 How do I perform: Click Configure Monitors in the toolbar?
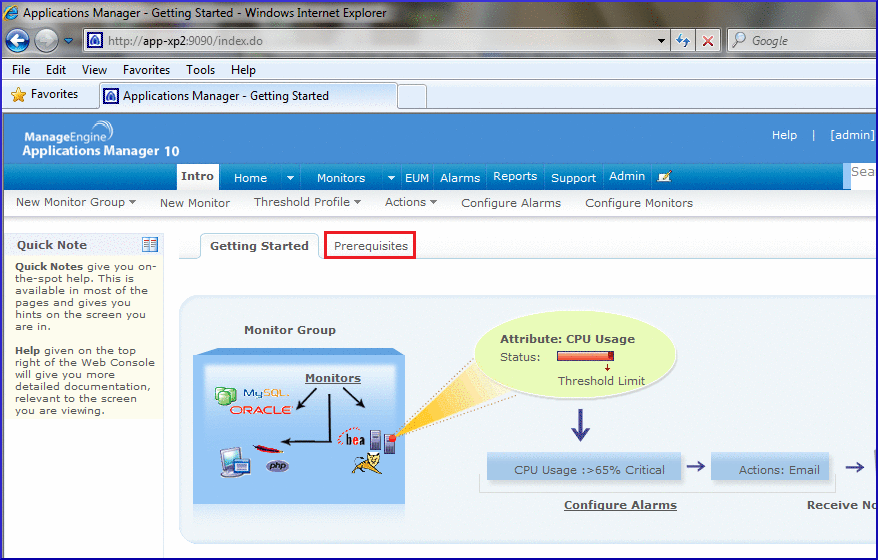click(639, 203)
